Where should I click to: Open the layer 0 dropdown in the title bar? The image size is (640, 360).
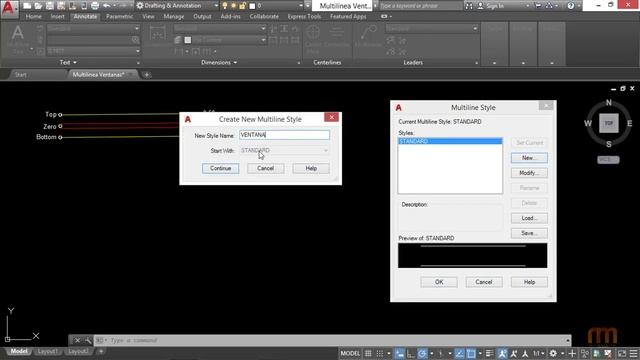pos(301,6)
